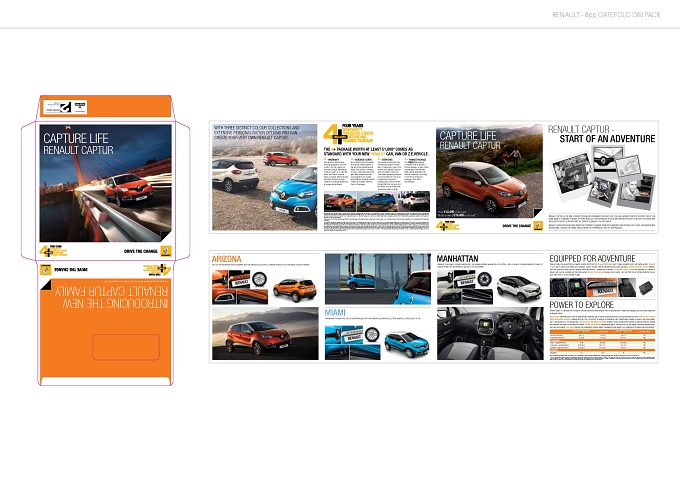Select the small blue car beside the MIAMI details
Viewport: 680px width, 481px height.
coord(407,344)
